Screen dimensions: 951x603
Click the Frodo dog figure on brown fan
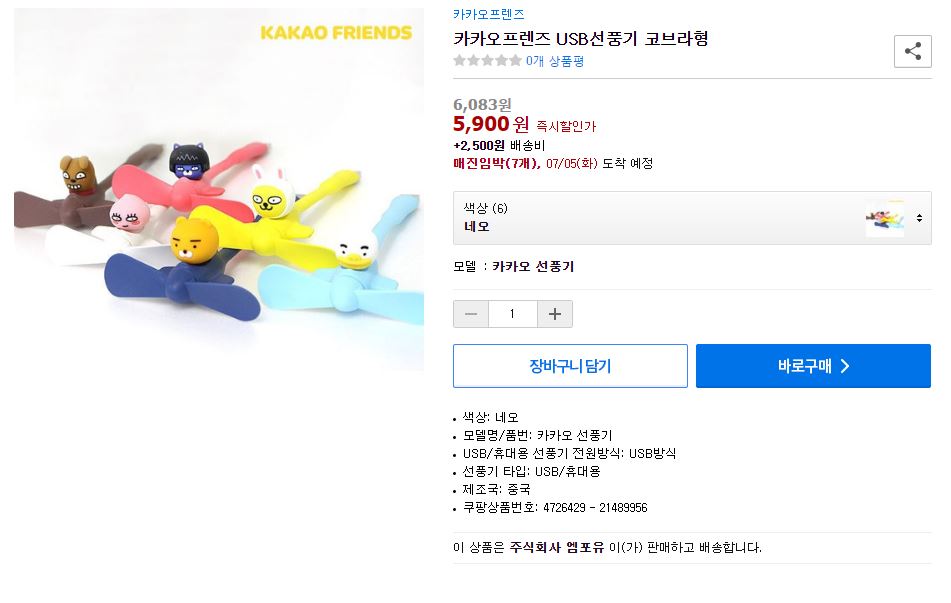tap(79, 176)
